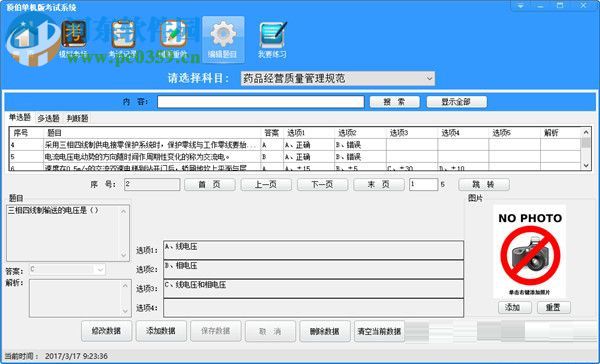600x364 pixels.
Task: Click 选项3 field 线电压和相电压
Action: click(313, 289)
